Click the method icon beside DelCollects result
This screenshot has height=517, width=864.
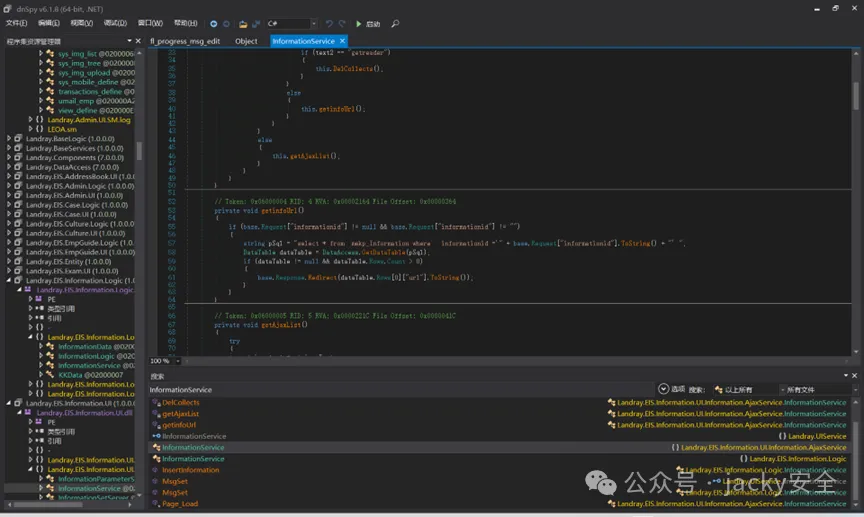point(156,402)
